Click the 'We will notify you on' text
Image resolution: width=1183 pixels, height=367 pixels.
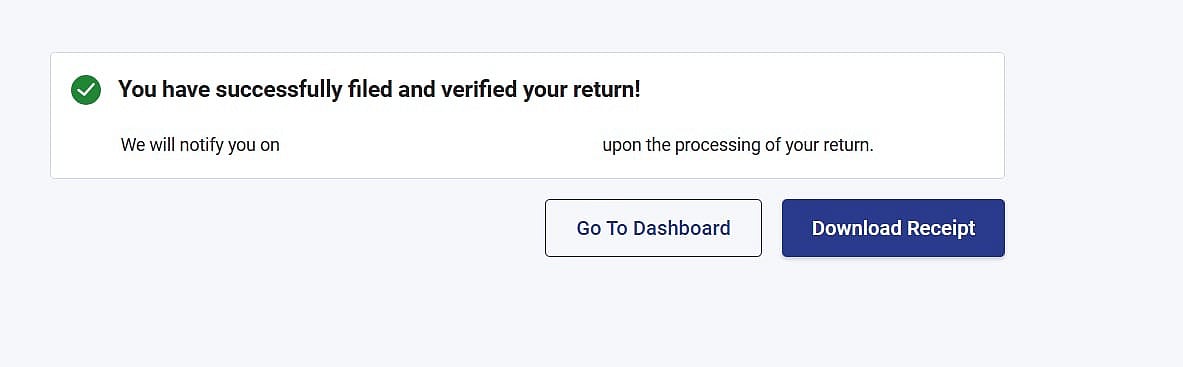point(200,145)
